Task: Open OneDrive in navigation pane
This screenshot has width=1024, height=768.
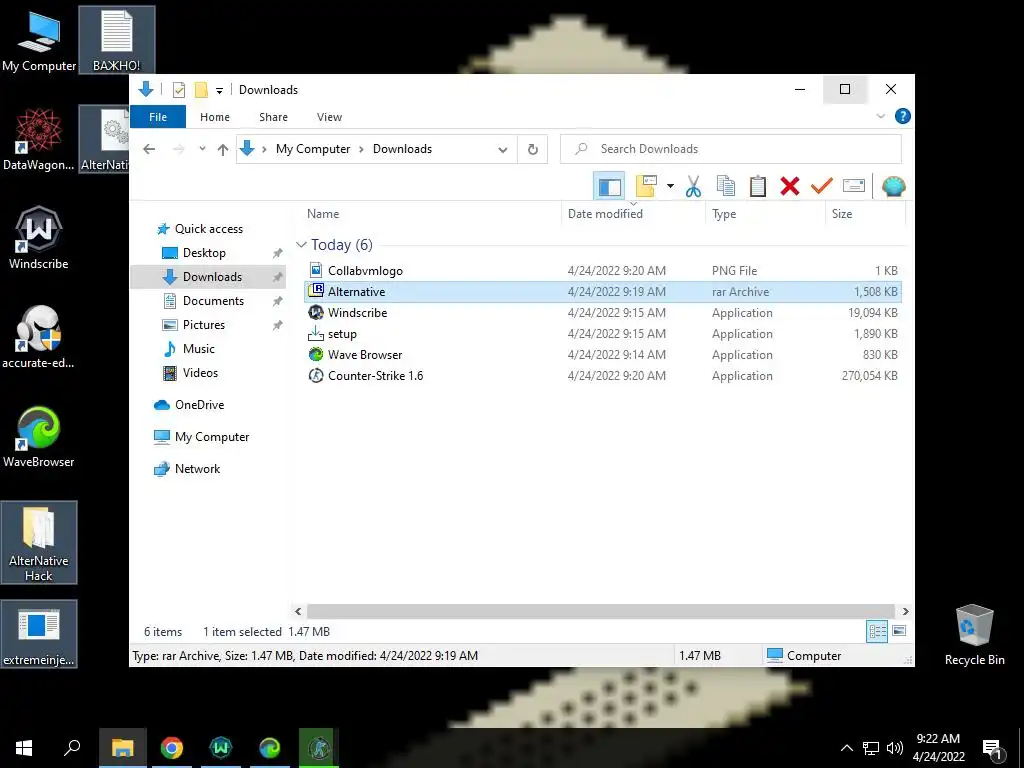Action: [199, 405]
